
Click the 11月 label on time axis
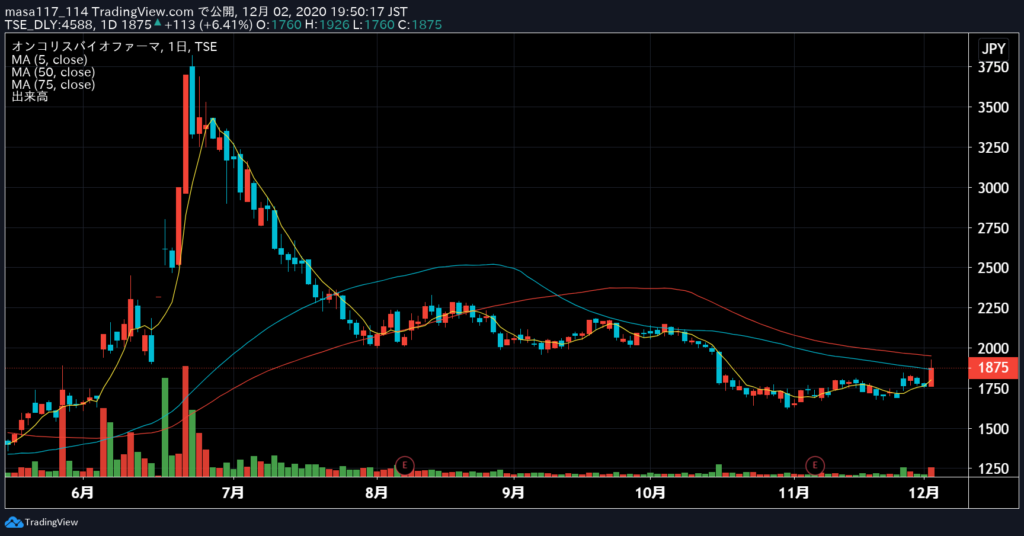pos(794,492)
